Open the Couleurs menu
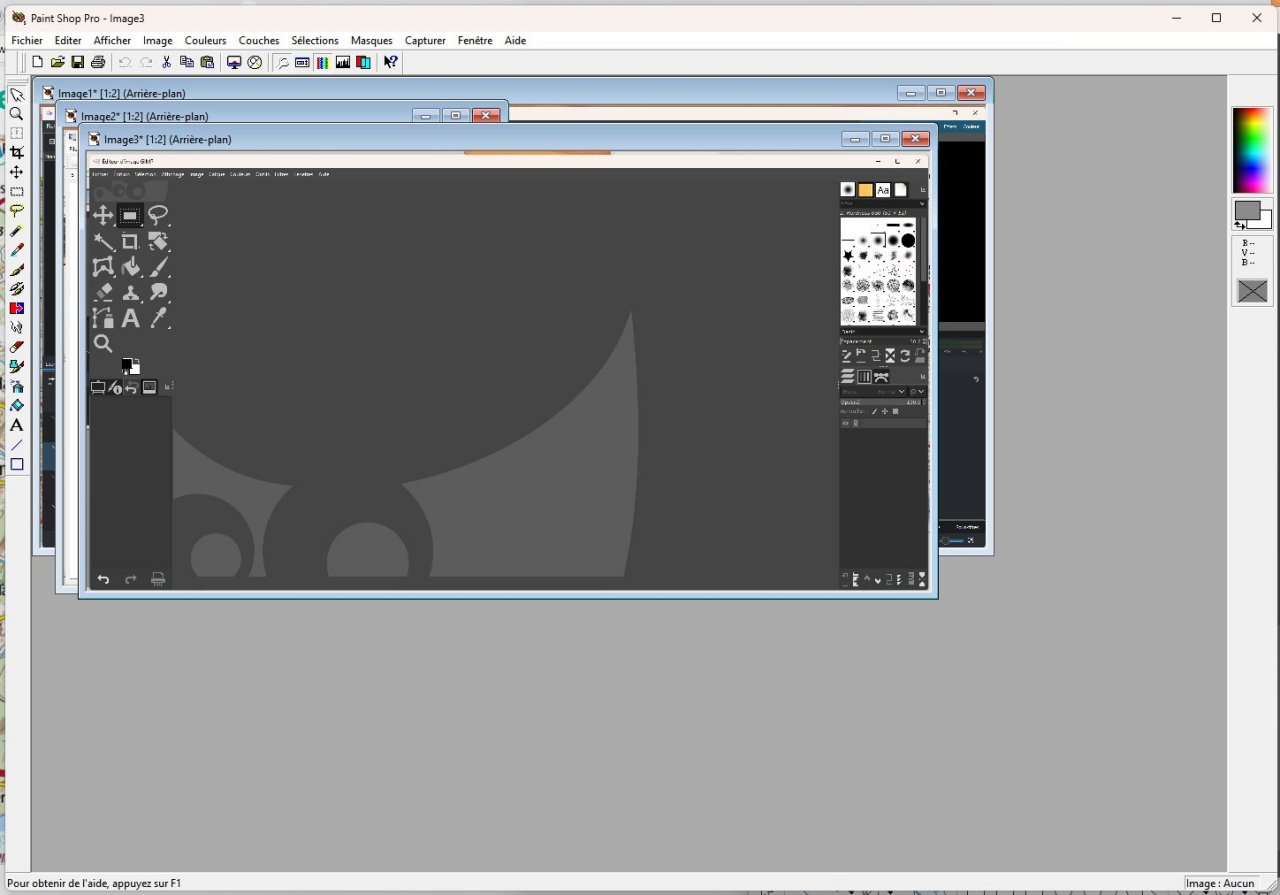This screenshot has width=1280, height=895. point(205,41)
